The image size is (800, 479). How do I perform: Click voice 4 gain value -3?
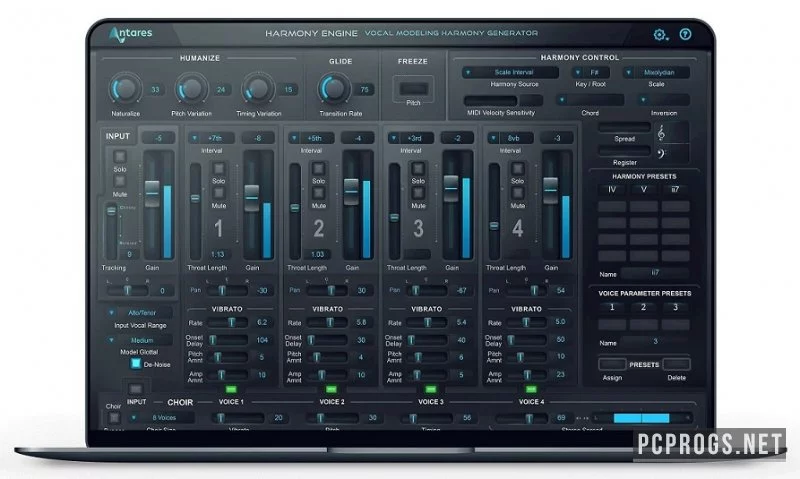pyautogui.click(x=557, y=138)
